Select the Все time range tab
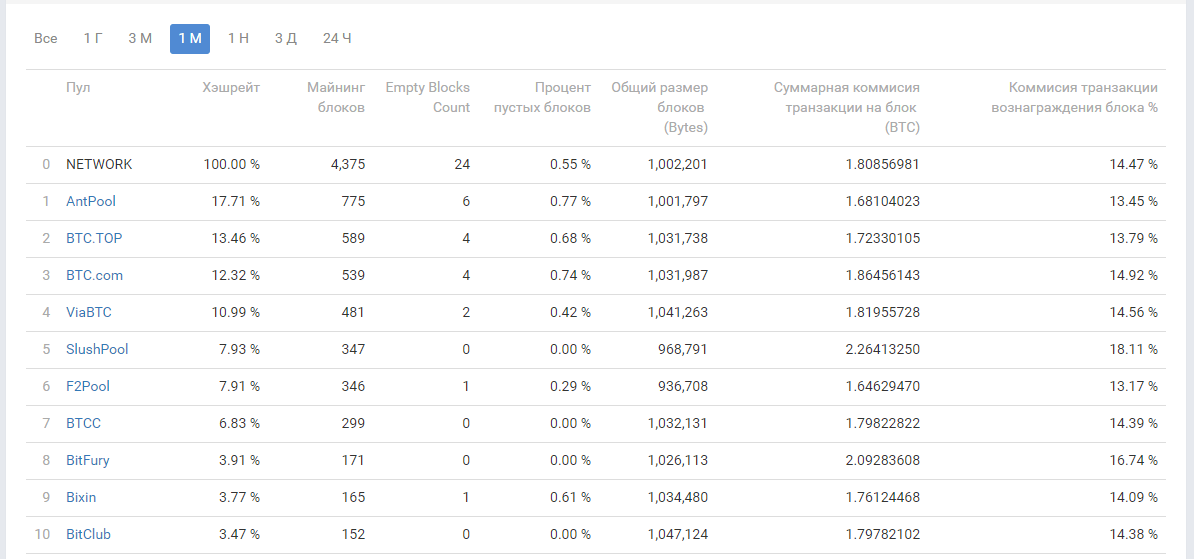Image resolution: width=1194 pixels, height=559 pixels. [x=46, y=39]
